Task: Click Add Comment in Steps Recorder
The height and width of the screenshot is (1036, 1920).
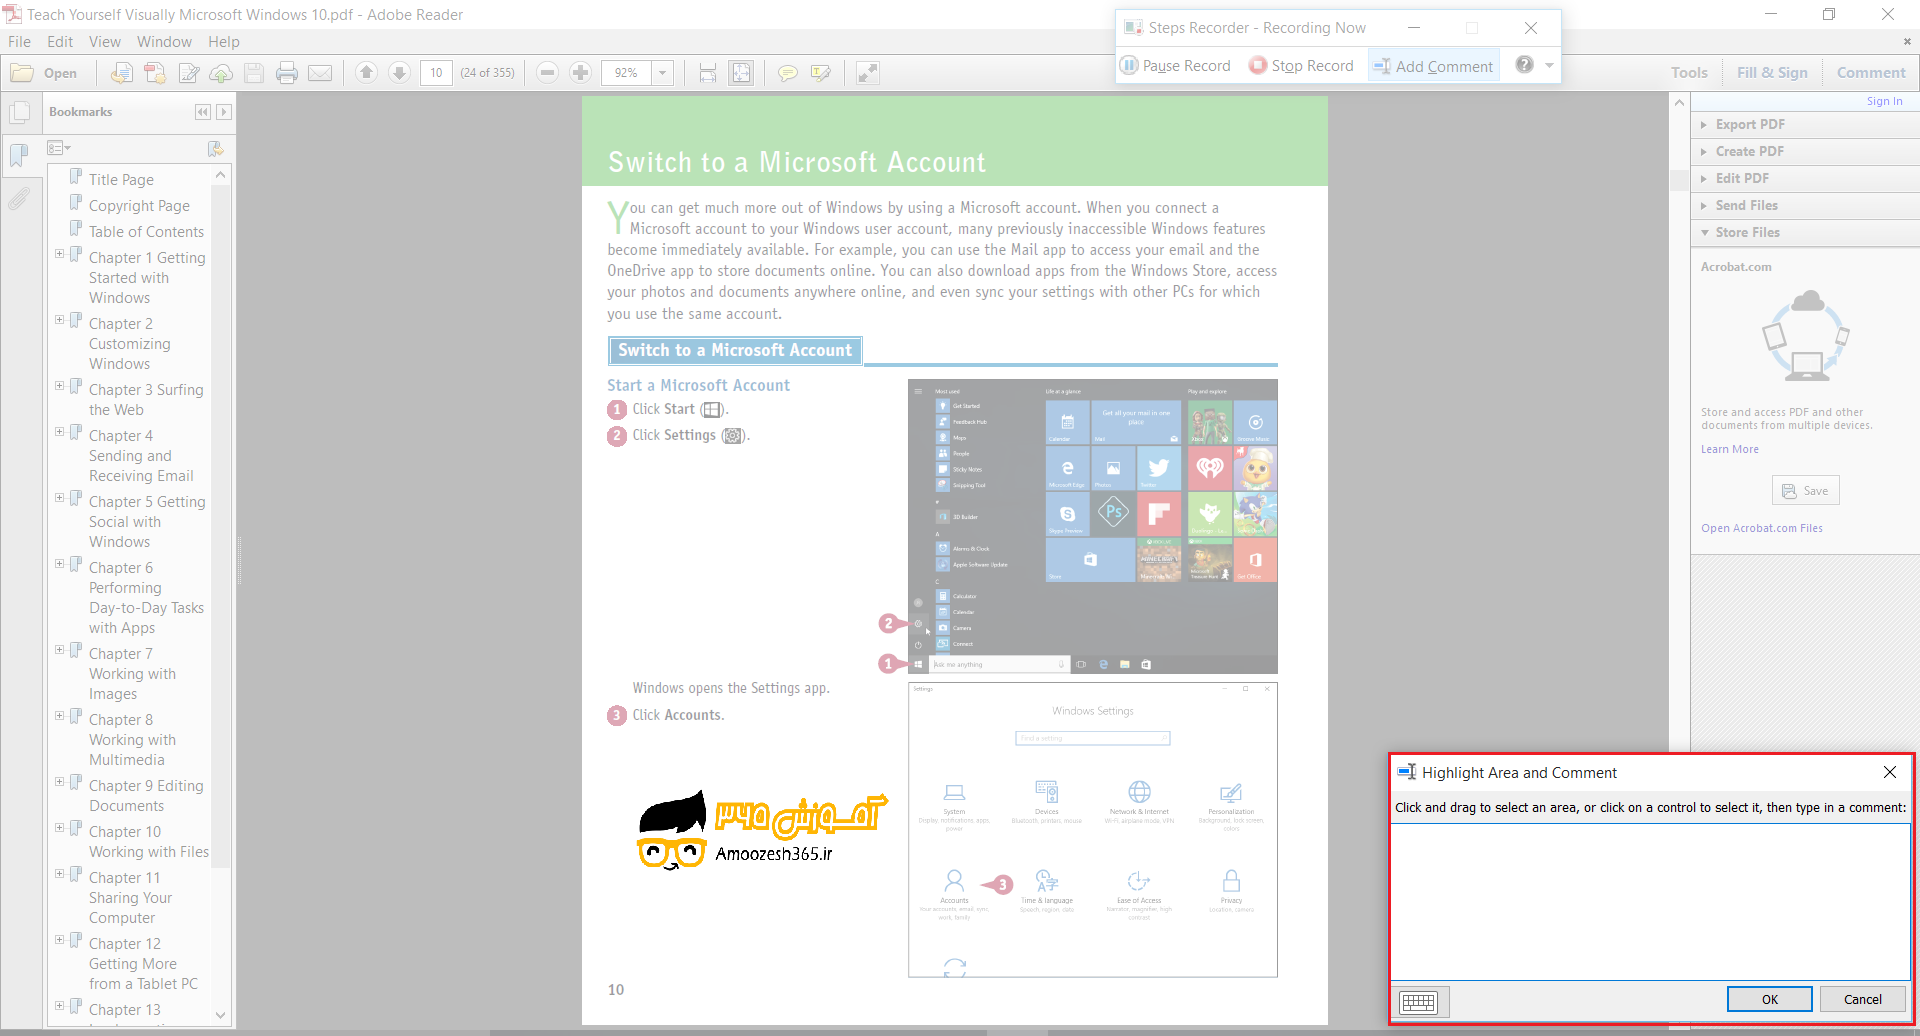Action: tap(1434, 66)
